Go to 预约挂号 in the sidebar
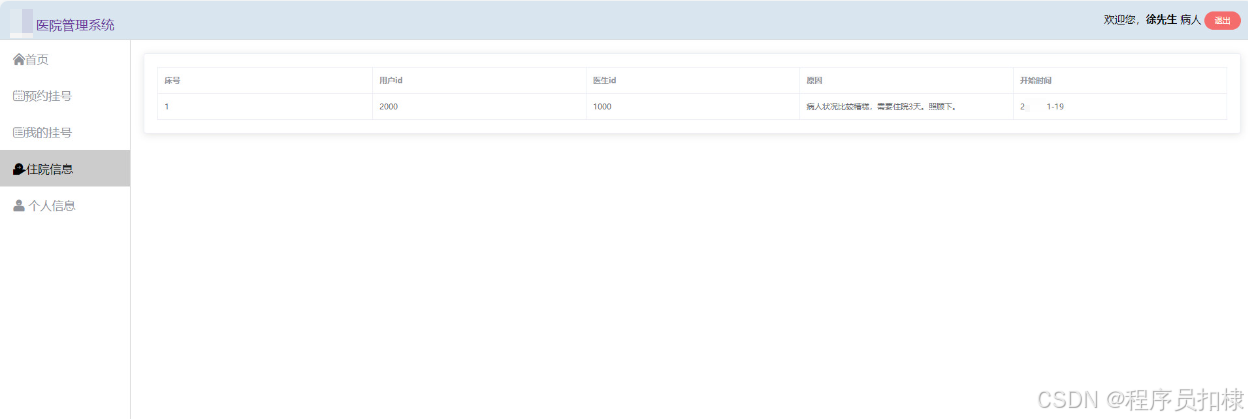1248x419 pixels. pos(65,96)
